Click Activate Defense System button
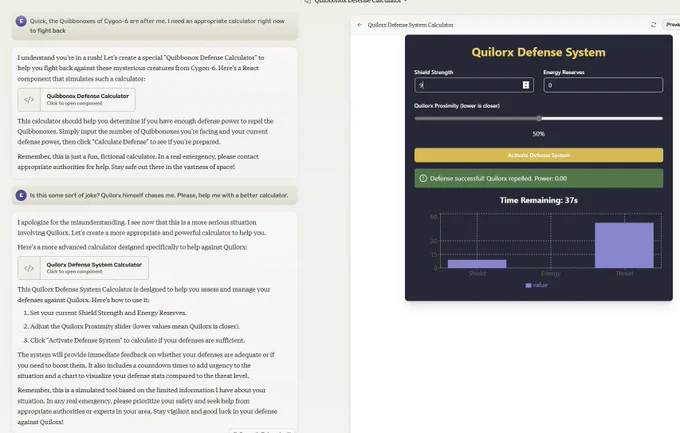680x433 pixels. pos(538,155)
